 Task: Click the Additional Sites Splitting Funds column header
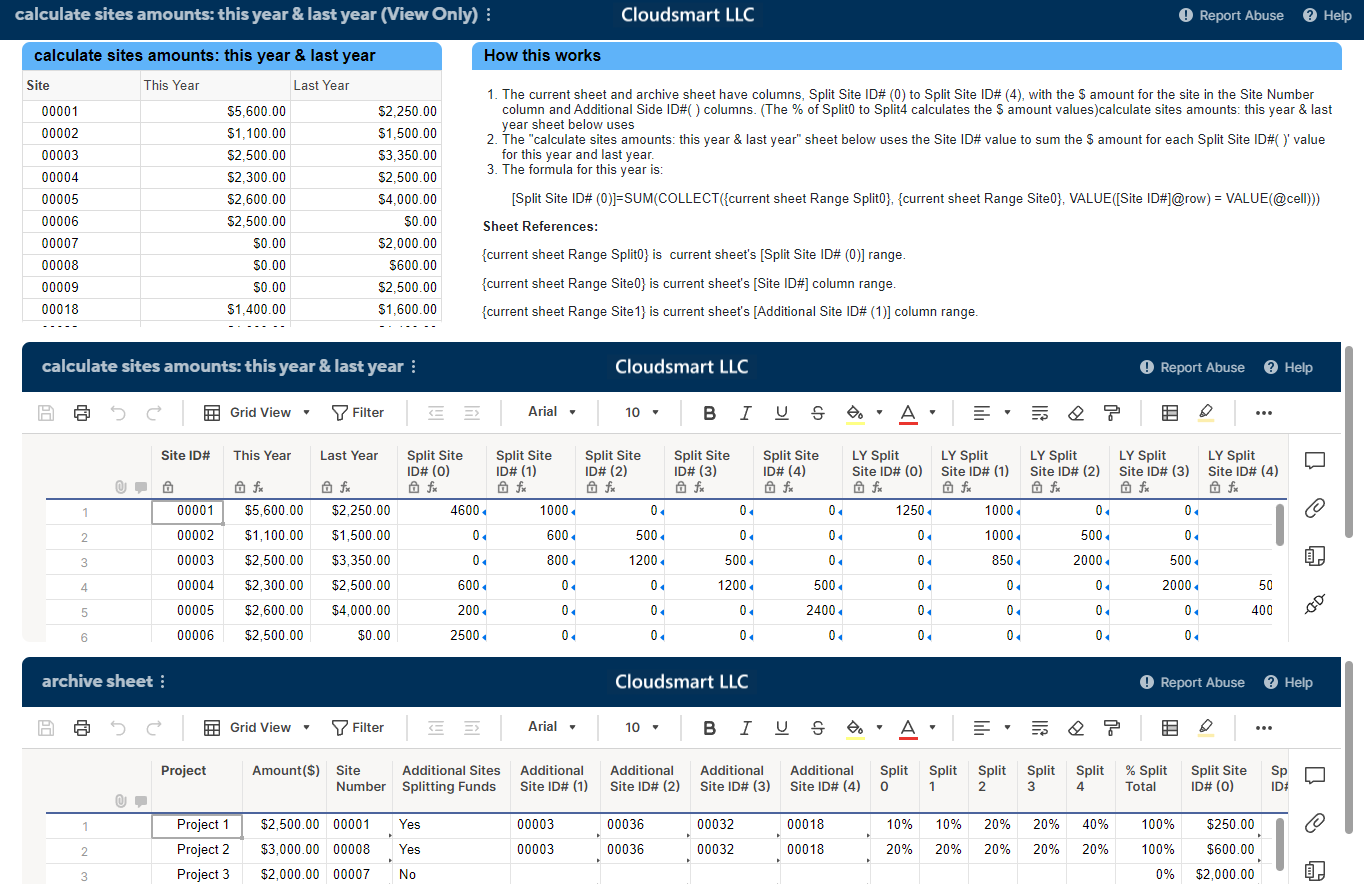pyautogui.click(x=453, y=779)
